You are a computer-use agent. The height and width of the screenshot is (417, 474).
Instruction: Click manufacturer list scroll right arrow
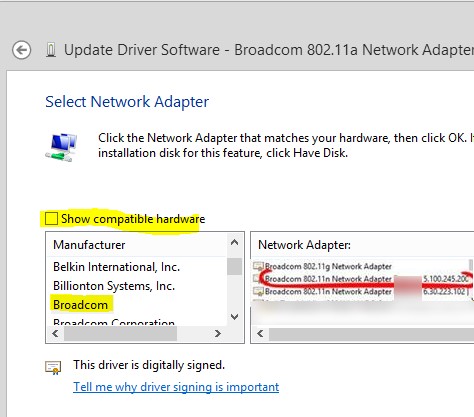(218, 333)
